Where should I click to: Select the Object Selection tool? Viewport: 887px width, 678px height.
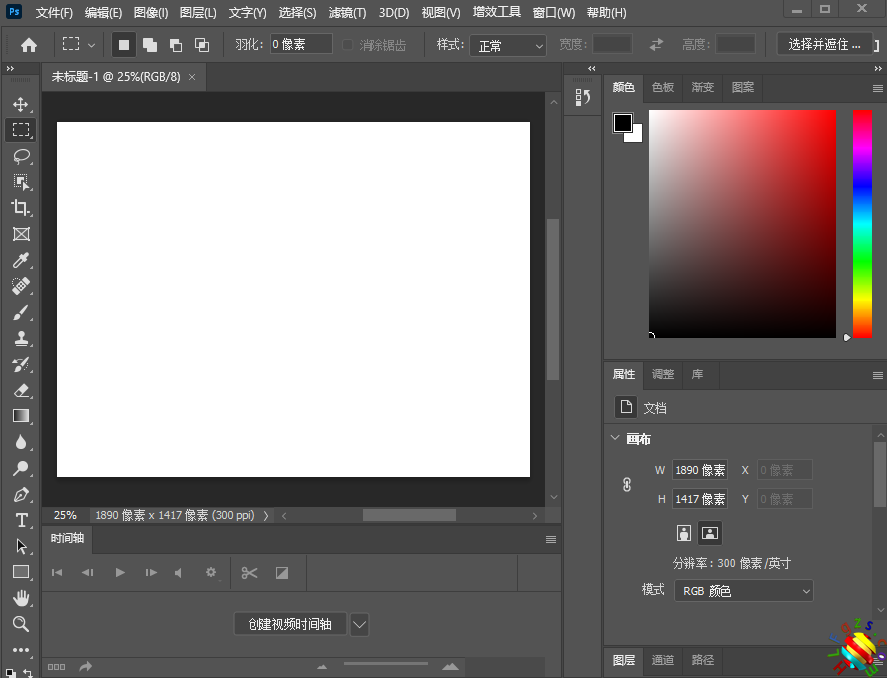tap(21, 182)
